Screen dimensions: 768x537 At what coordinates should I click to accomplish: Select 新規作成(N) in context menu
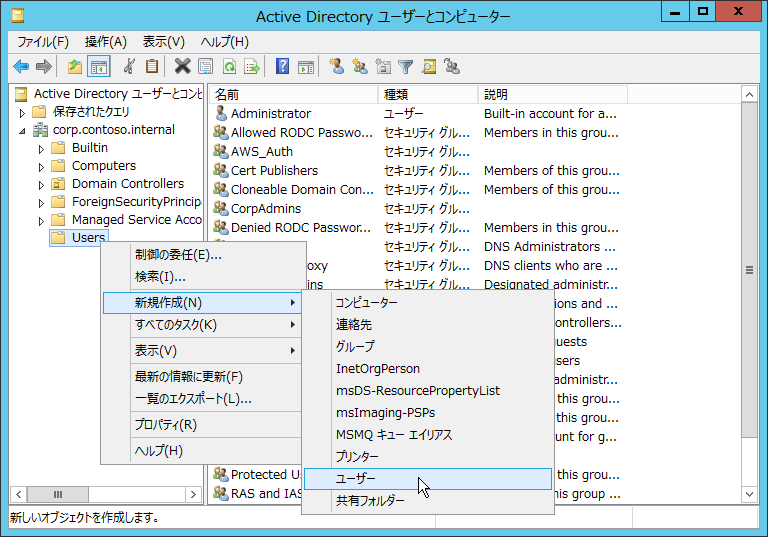click(x=201, y=303)
